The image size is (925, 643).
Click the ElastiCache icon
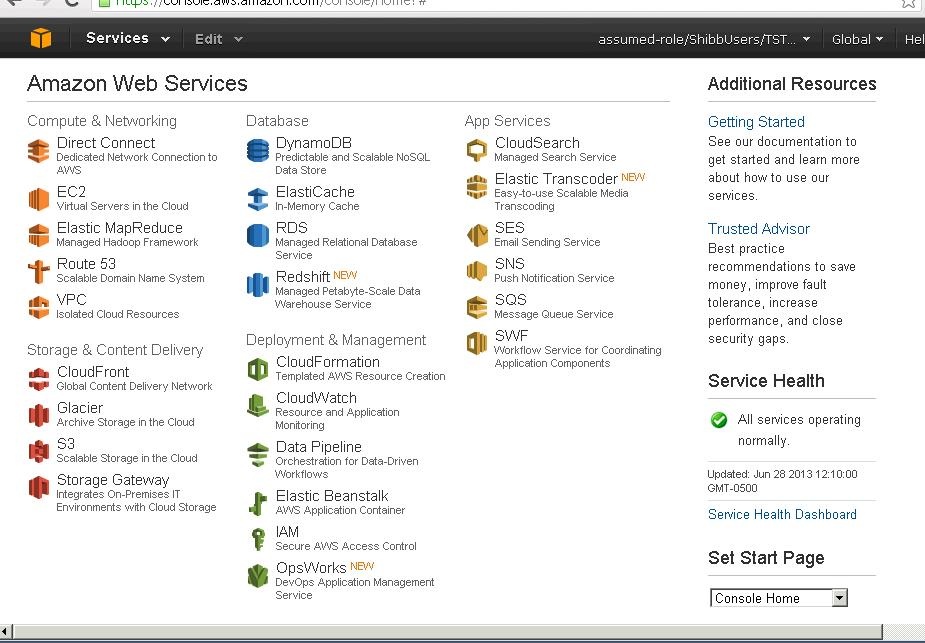click(258, 199)
